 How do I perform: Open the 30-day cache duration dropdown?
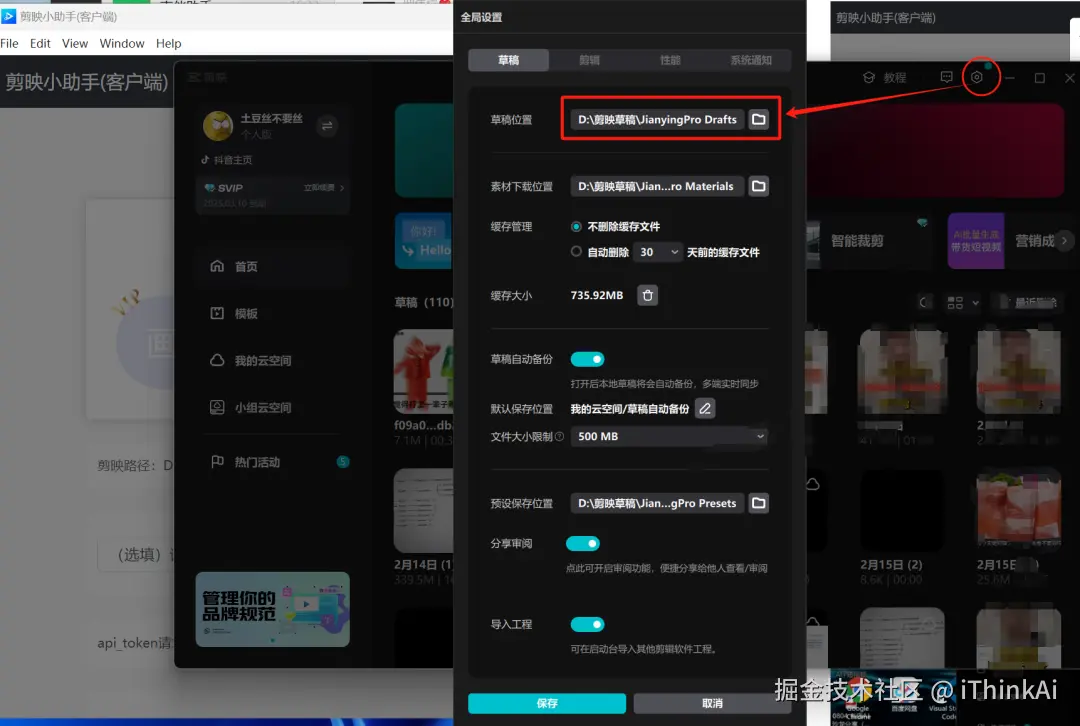coord(657,251)
